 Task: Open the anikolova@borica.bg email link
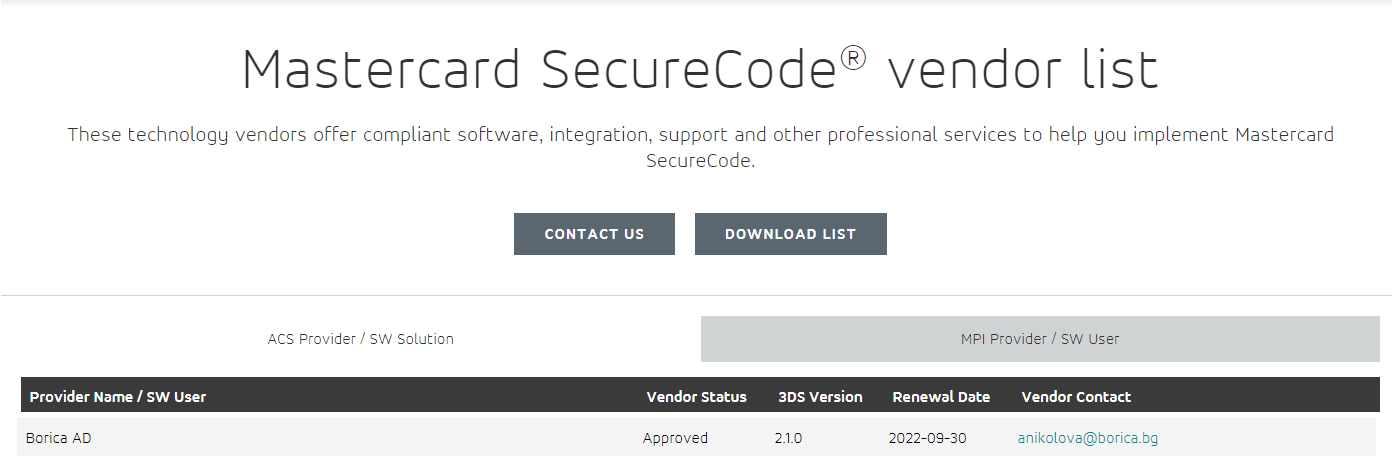click(x=1088, y=438)
